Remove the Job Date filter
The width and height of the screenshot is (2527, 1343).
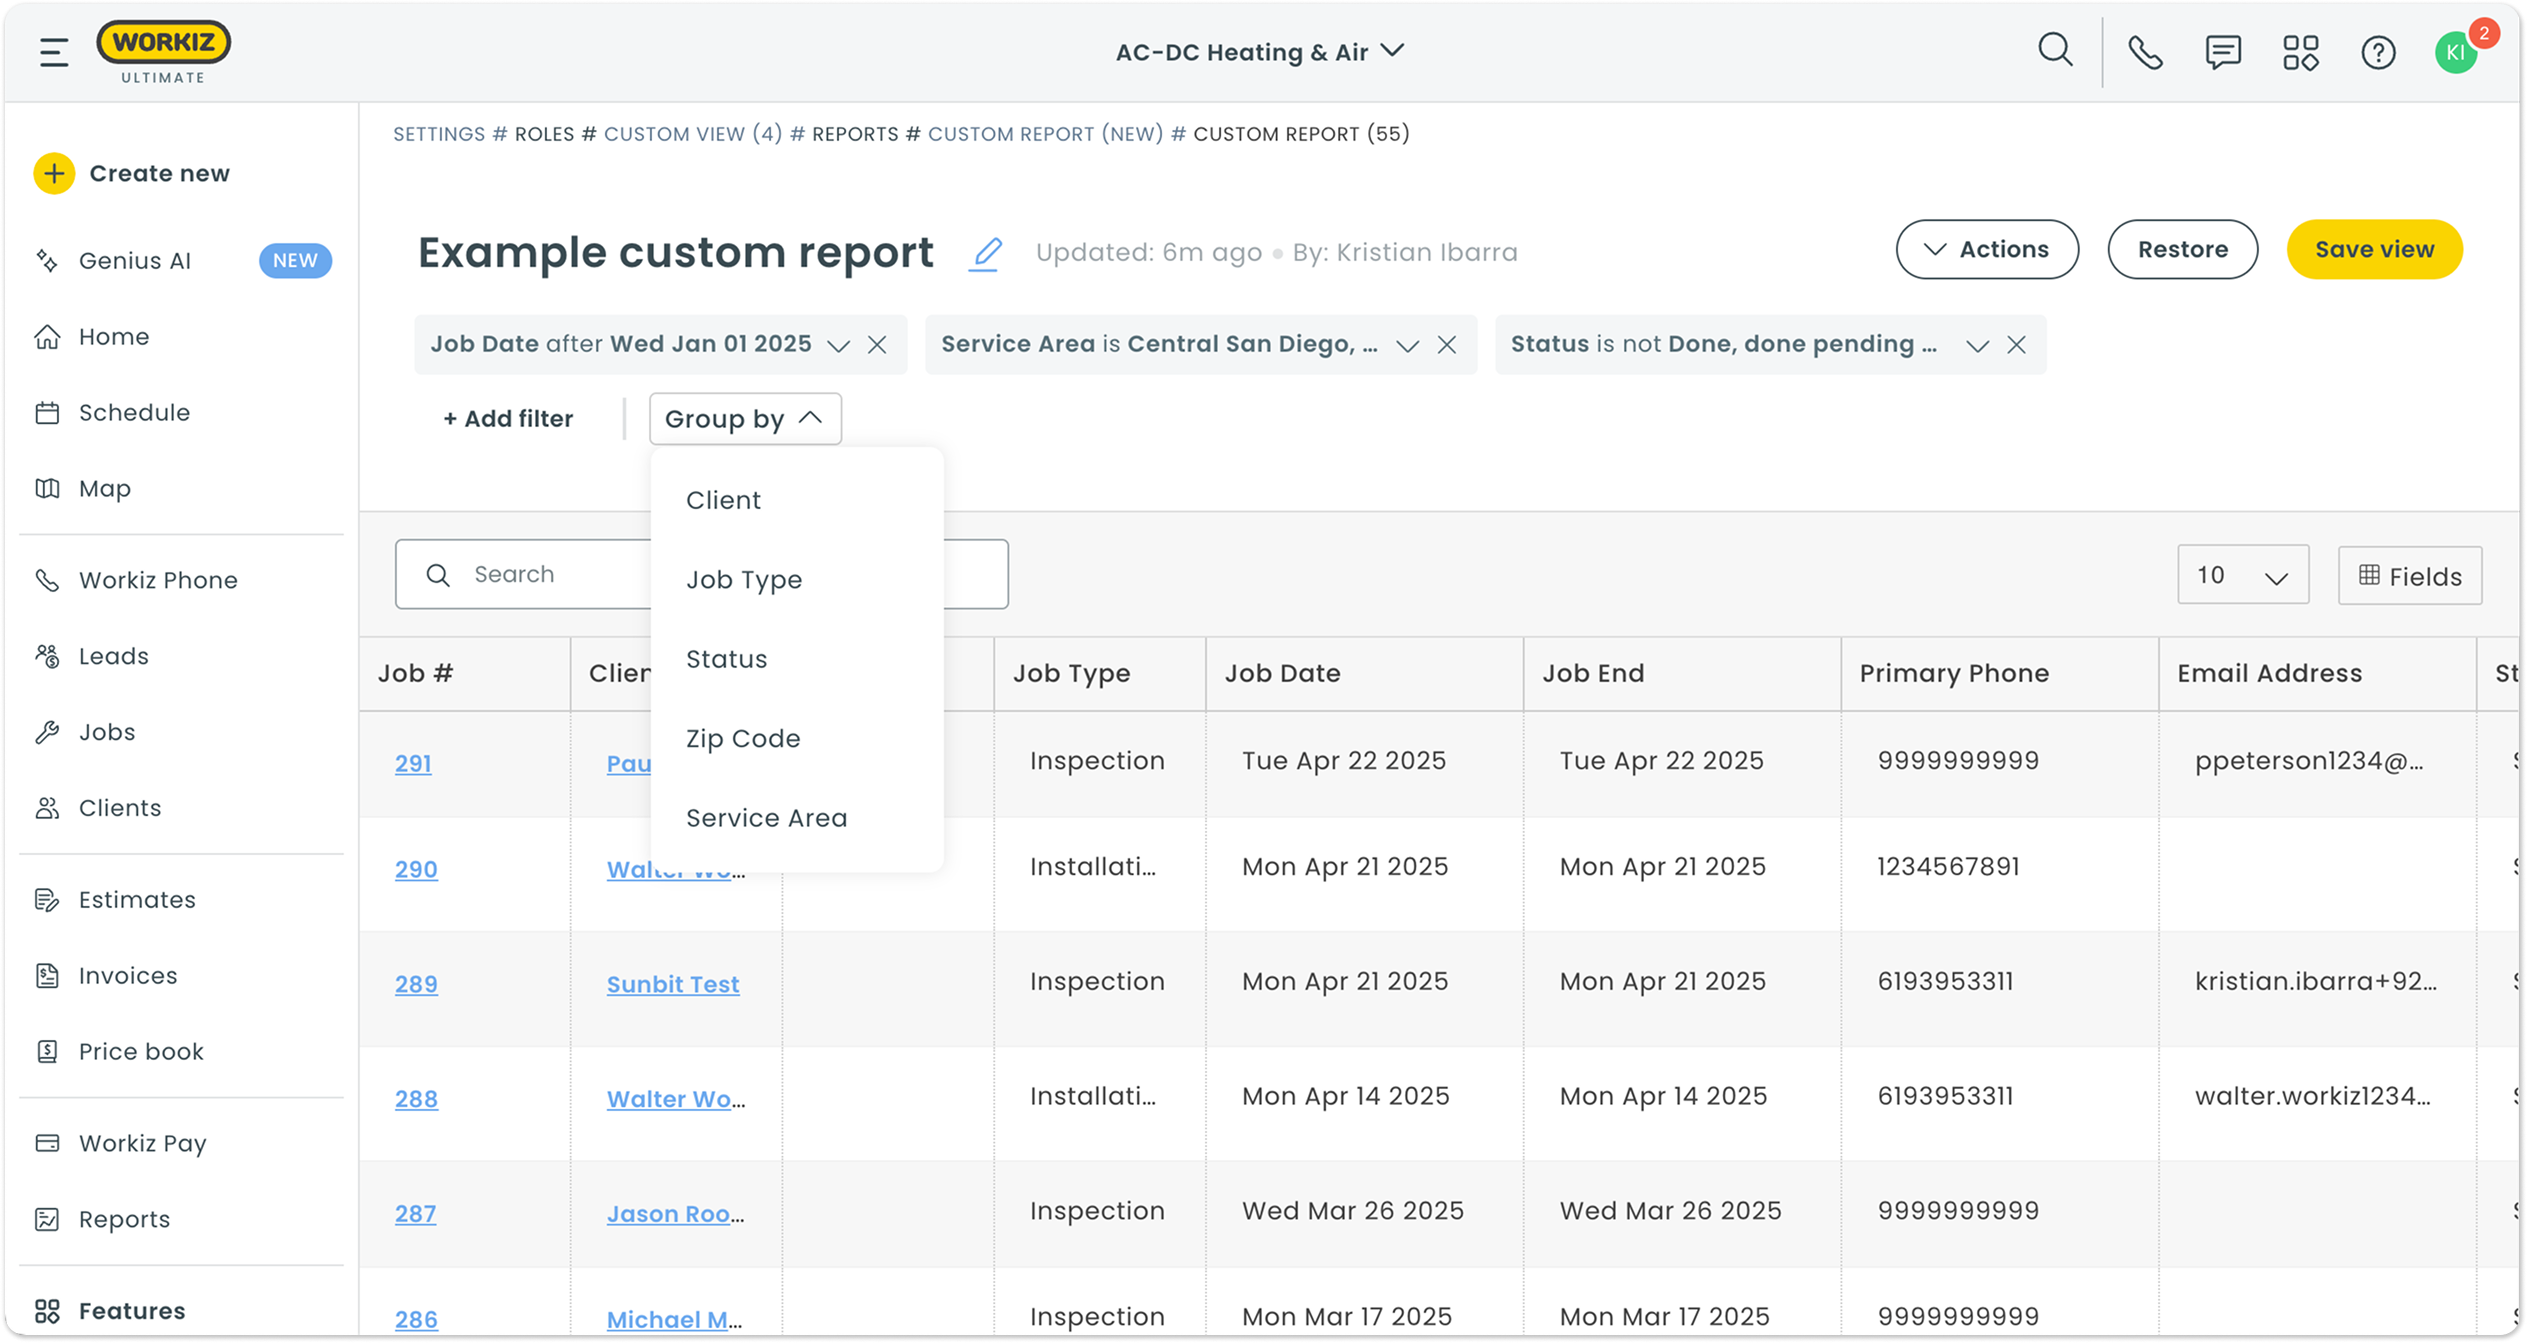tap(877, 345)
